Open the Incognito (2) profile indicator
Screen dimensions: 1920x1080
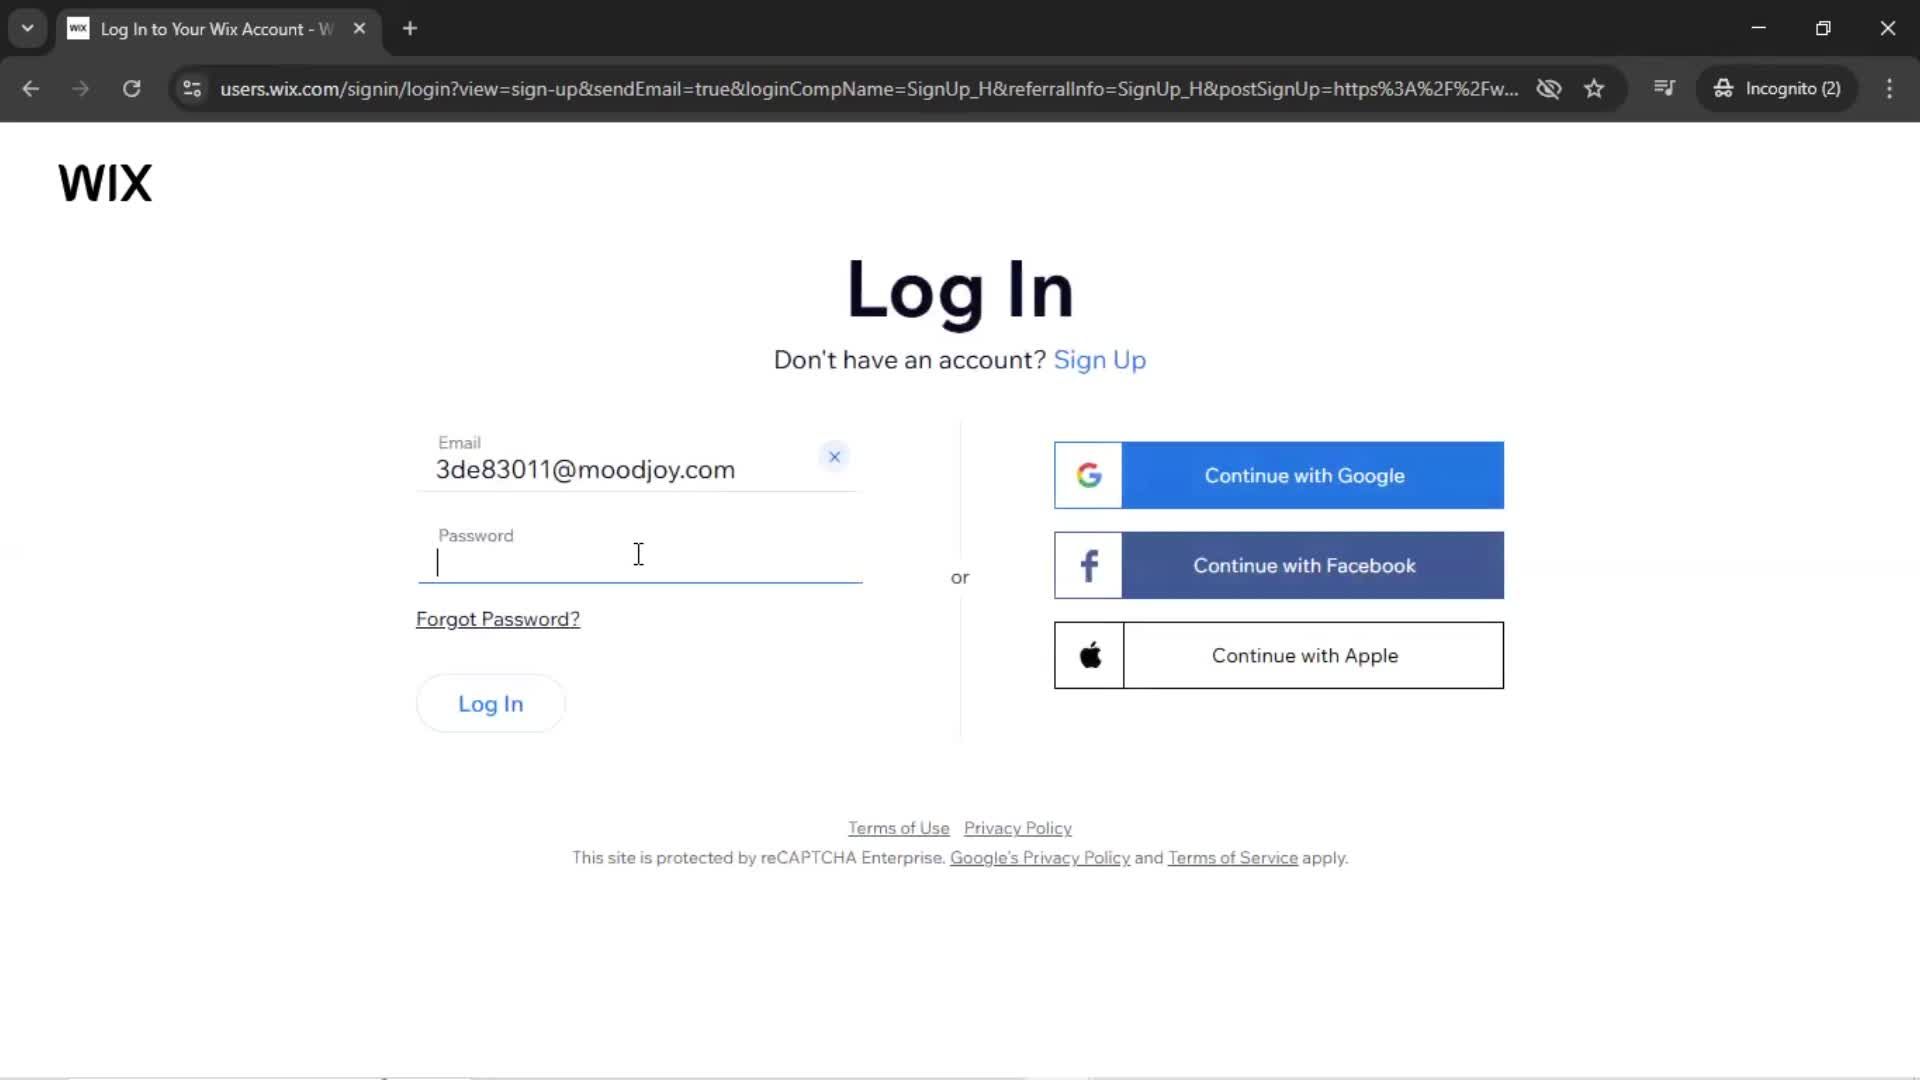(x=1776, y=88)
